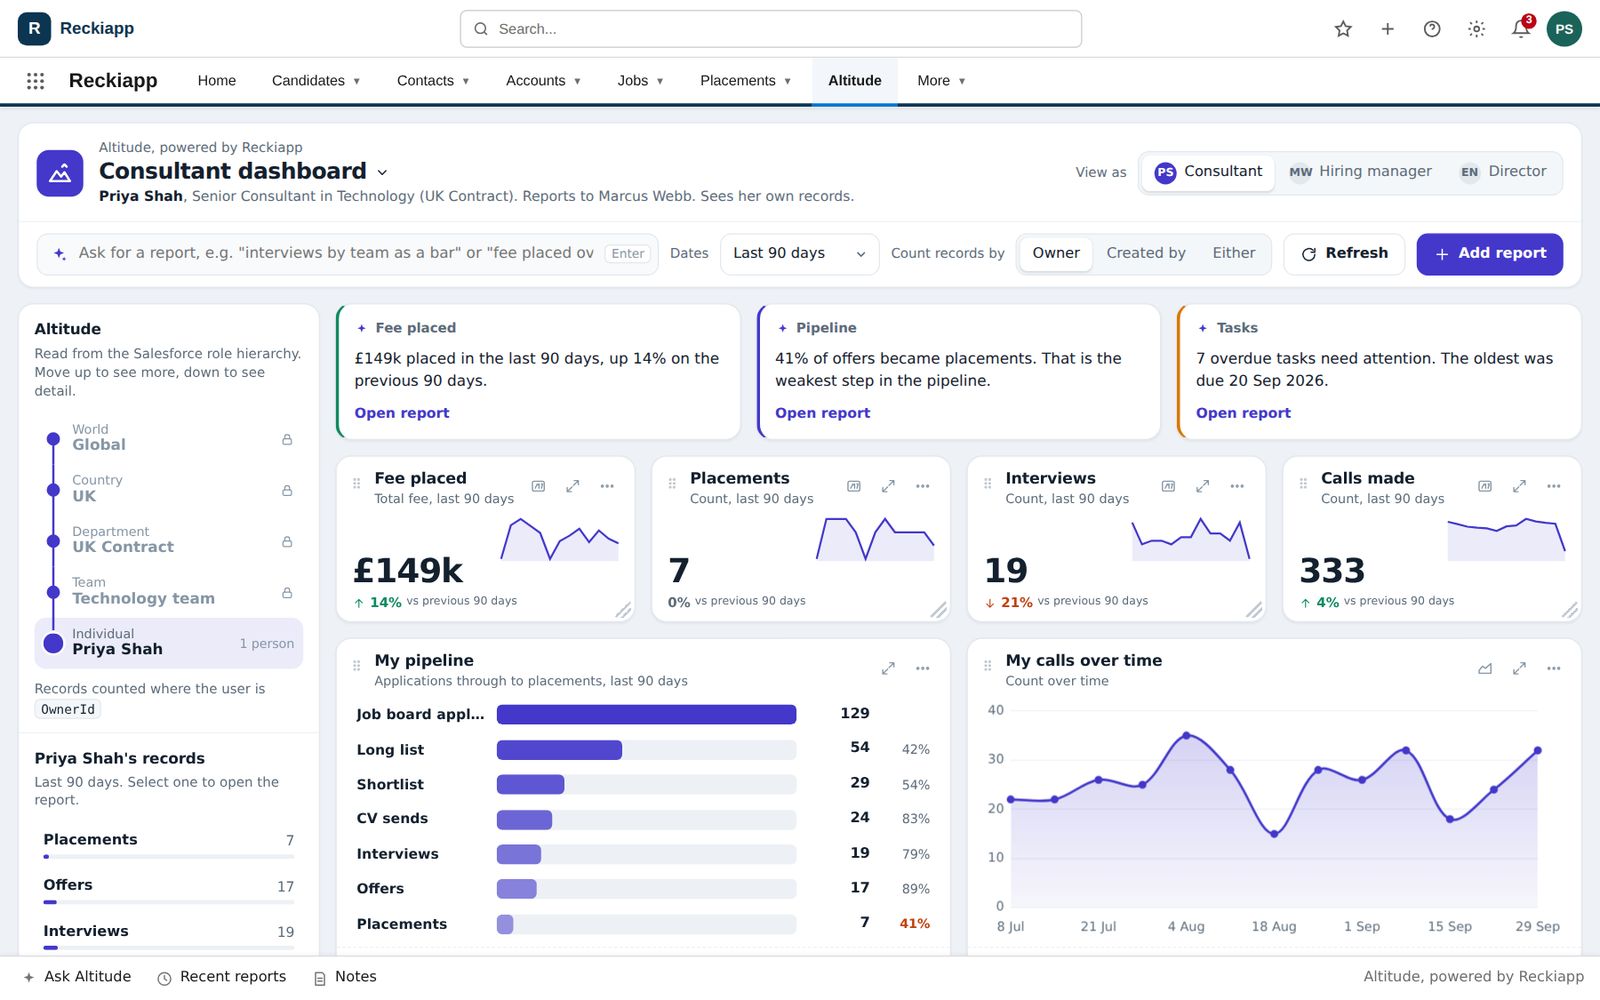View as Consultant
The height and width of the screenshot is (1000, 1600).
point(1208,172)
